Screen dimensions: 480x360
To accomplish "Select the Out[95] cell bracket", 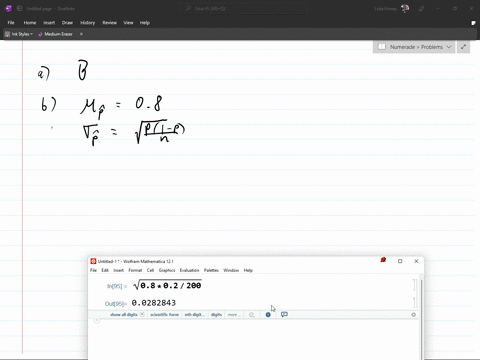I will click(x=415, y=303).
